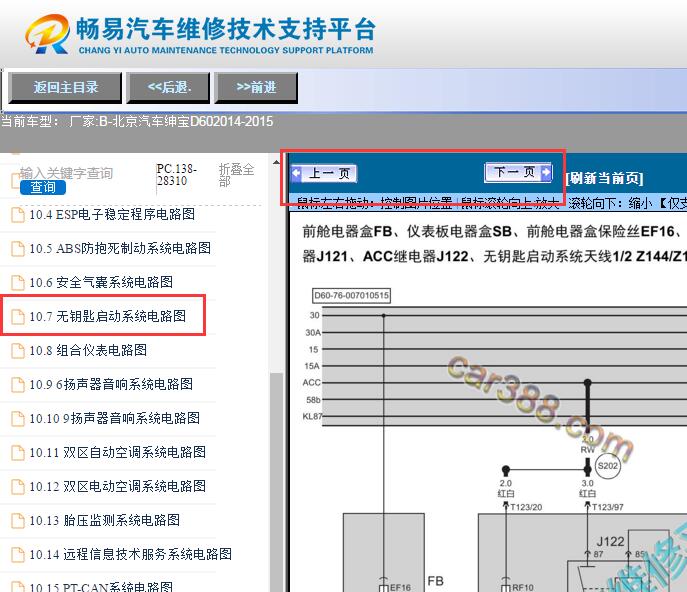
Task: Click document icon beside 10.12 双区电动空调
Action: (x=18, y=486)
